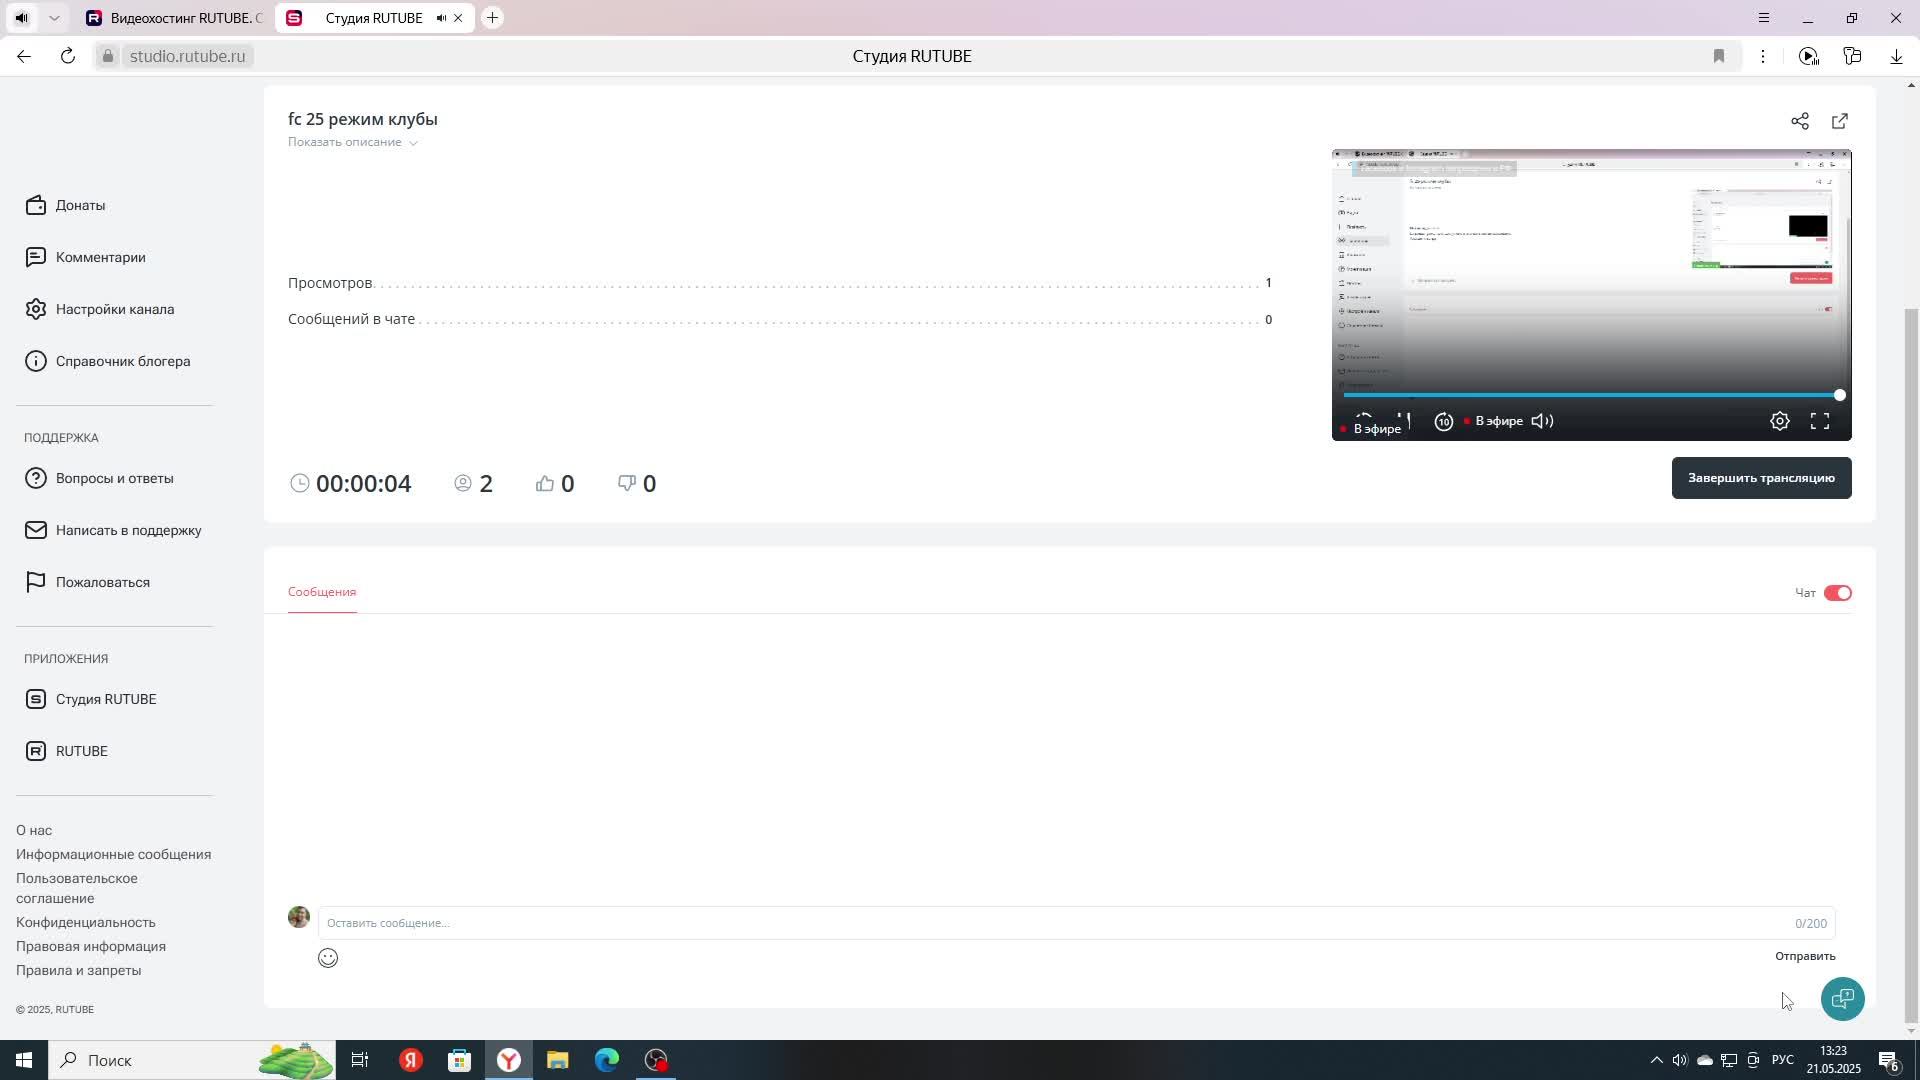Screen dimensions: 1920x1080
Task: Click the Windows taskbar search box
Action: tap(190, 1060)
